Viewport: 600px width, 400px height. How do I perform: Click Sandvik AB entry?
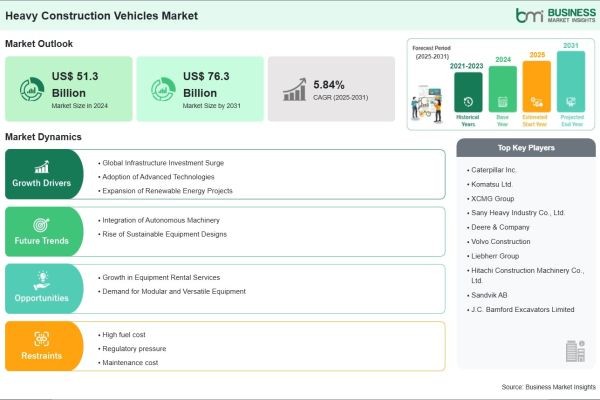[x=489, y=295]
